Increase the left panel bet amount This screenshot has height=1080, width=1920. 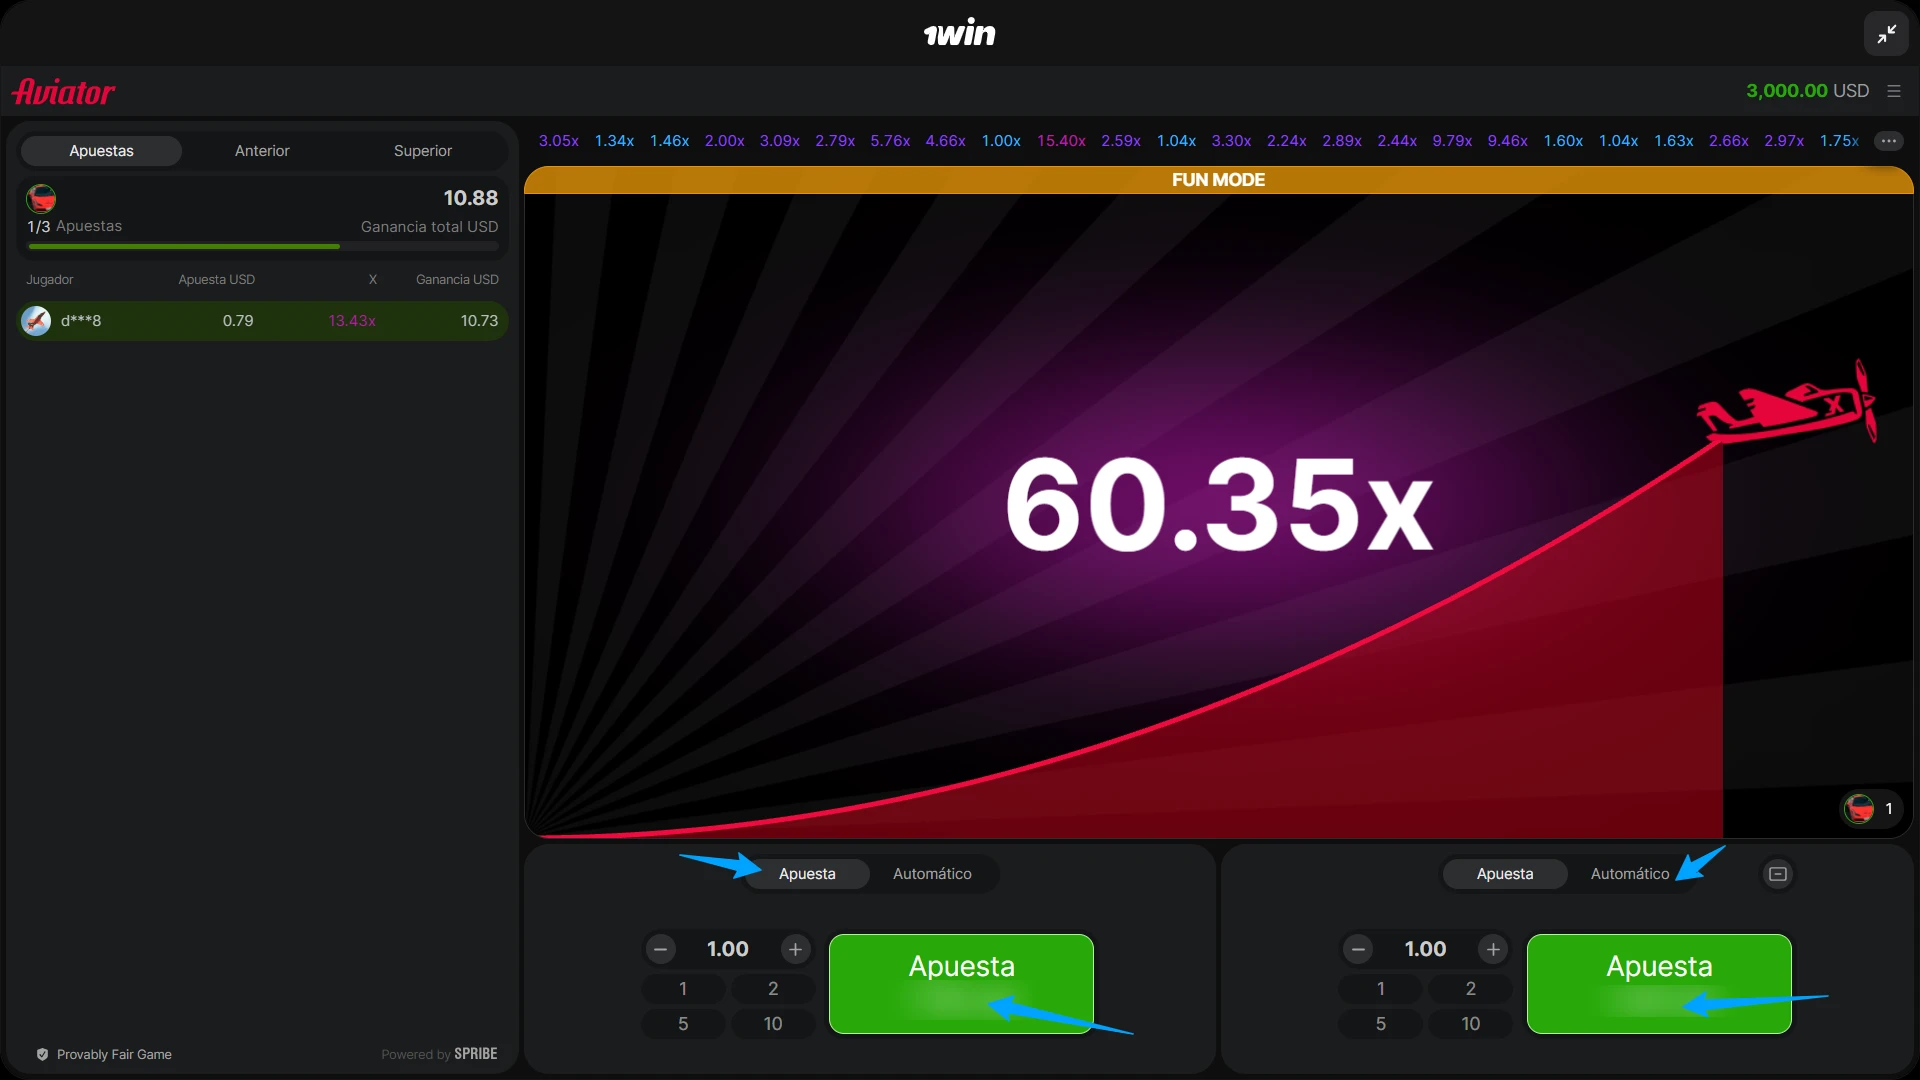[795, 949]
